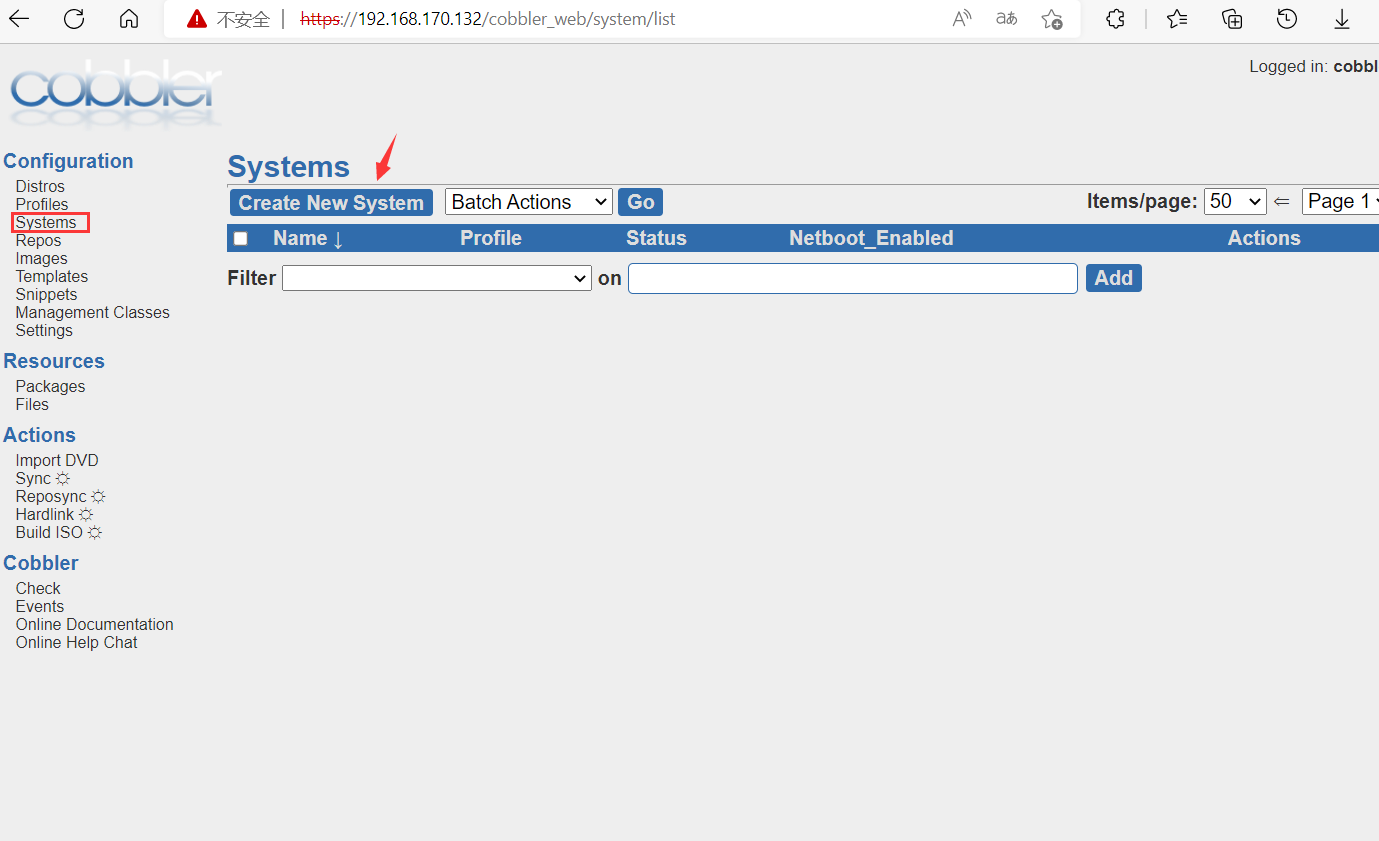Run Hardlink from the Actions list

pyautogui.click(x=55, y=515)
